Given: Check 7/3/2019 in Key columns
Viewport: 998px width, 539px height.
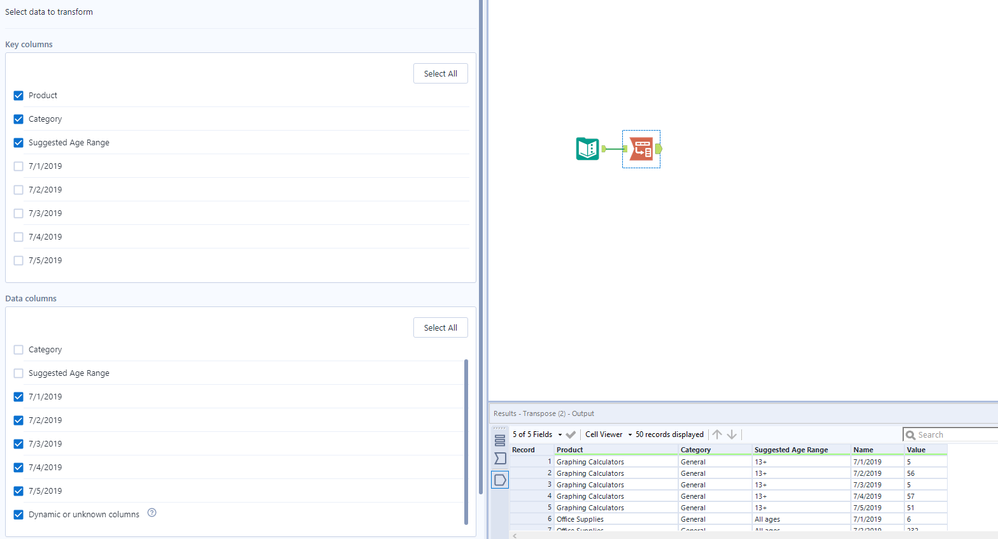Looking at the screenshot, I should (x=18, y=213).
